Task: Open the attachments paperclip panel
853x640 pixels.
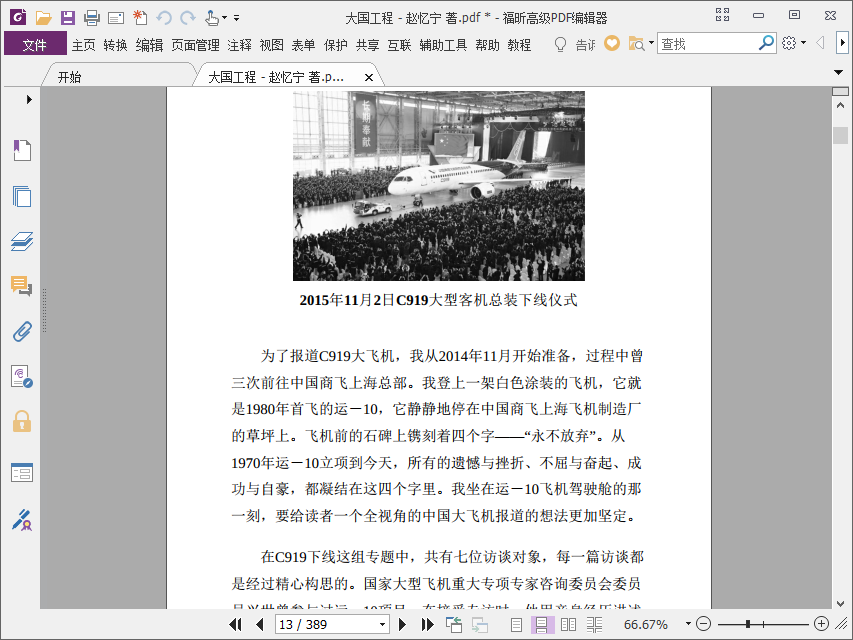Action: coord(22,331)
